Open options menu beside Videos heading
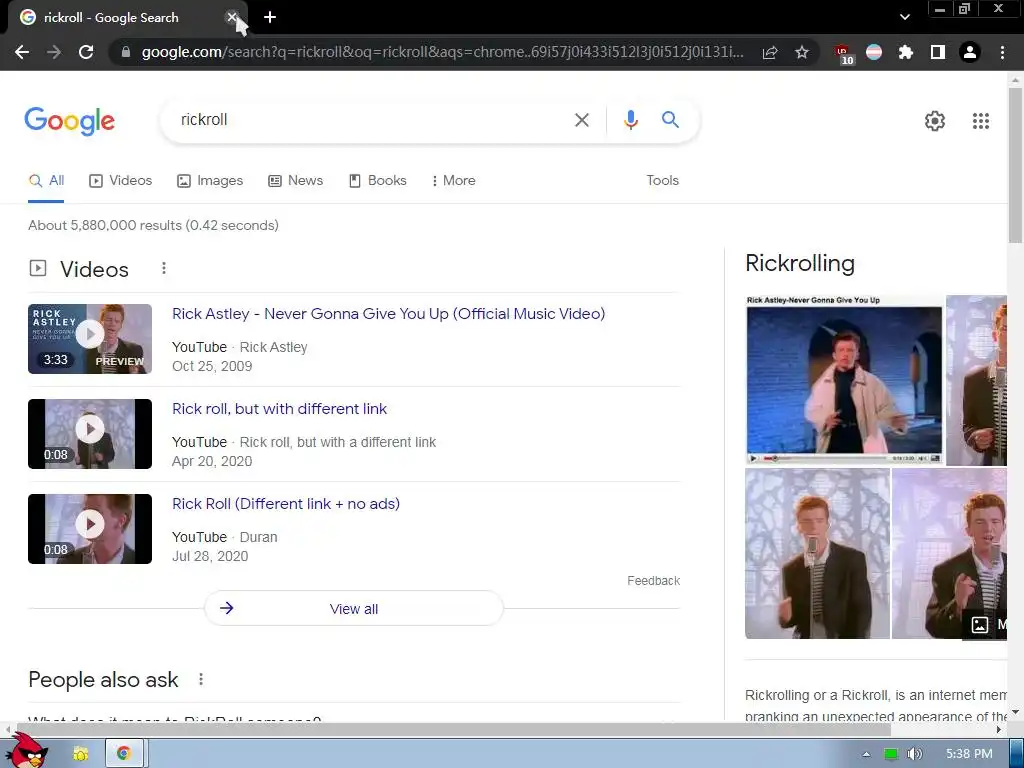This screenshot has width=1024, height=768. click(x=164, y=268)
